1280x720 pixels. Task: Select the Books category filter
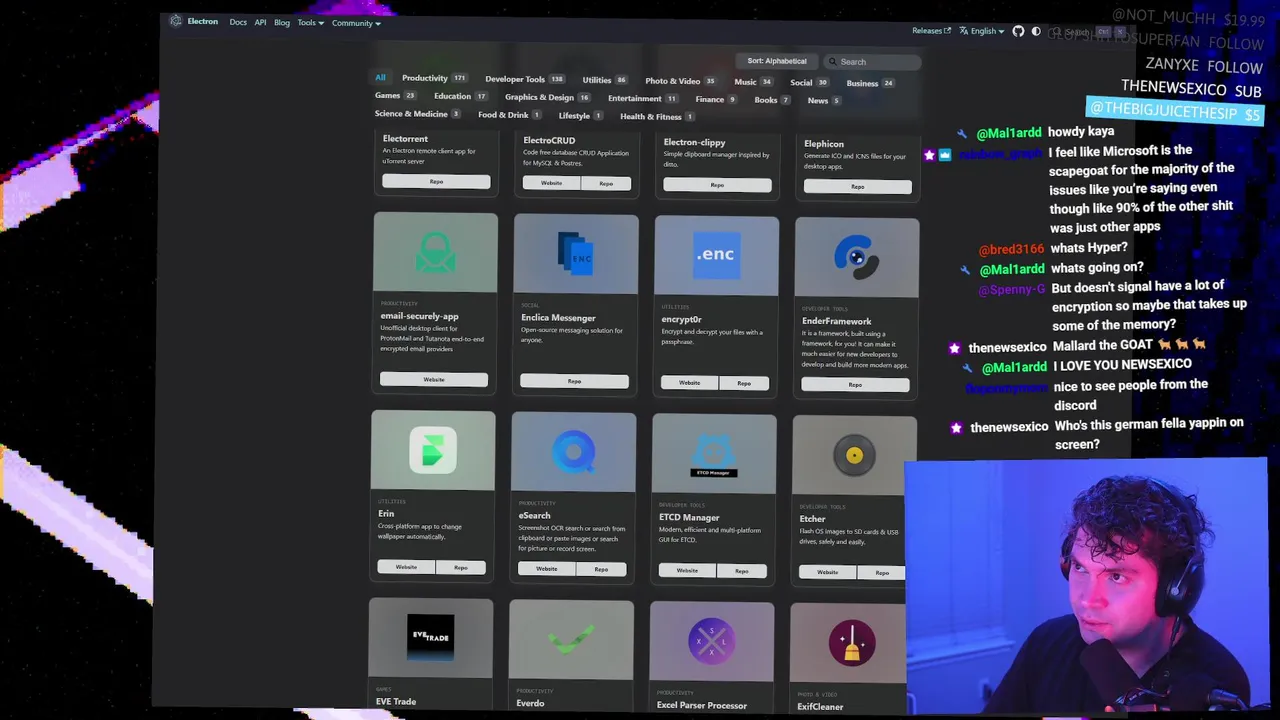(772, 100)
